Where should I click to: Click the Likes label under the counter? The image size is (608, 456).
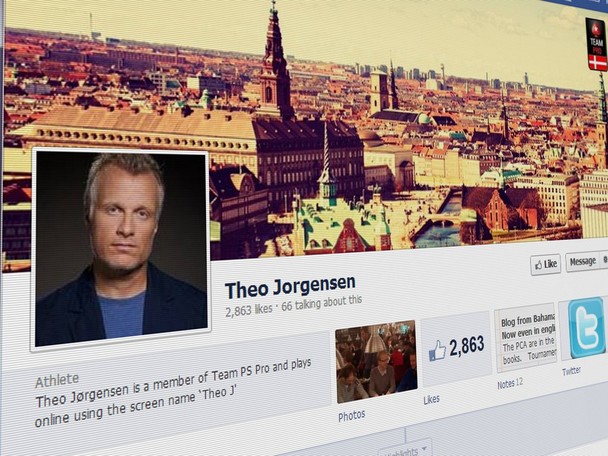tap(431, 399)
